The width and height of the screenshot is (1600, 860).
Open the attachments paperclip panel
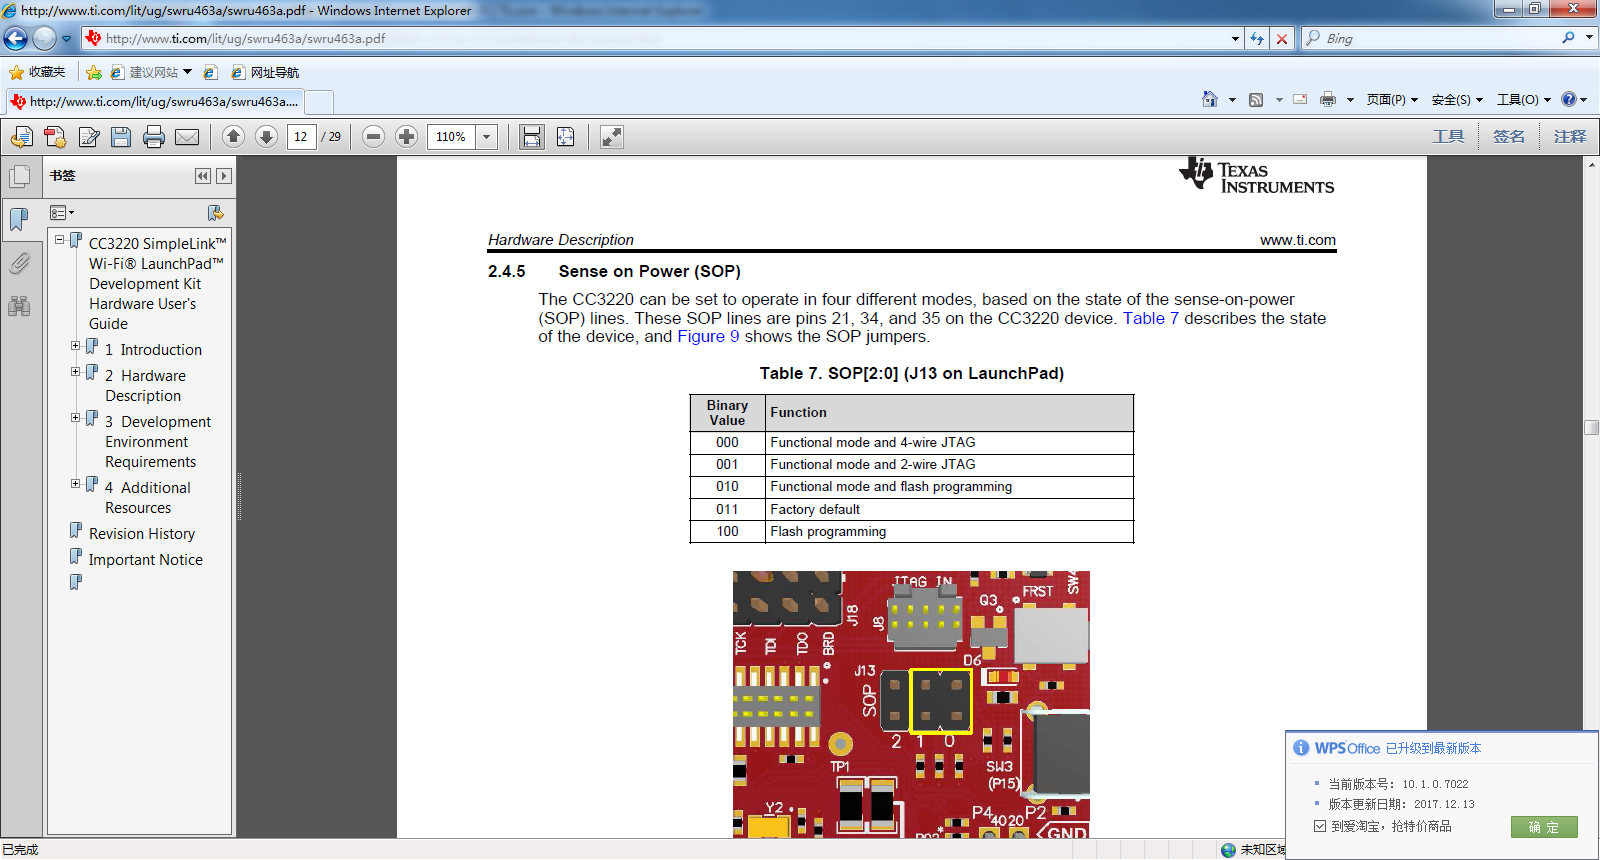point(19,263)
